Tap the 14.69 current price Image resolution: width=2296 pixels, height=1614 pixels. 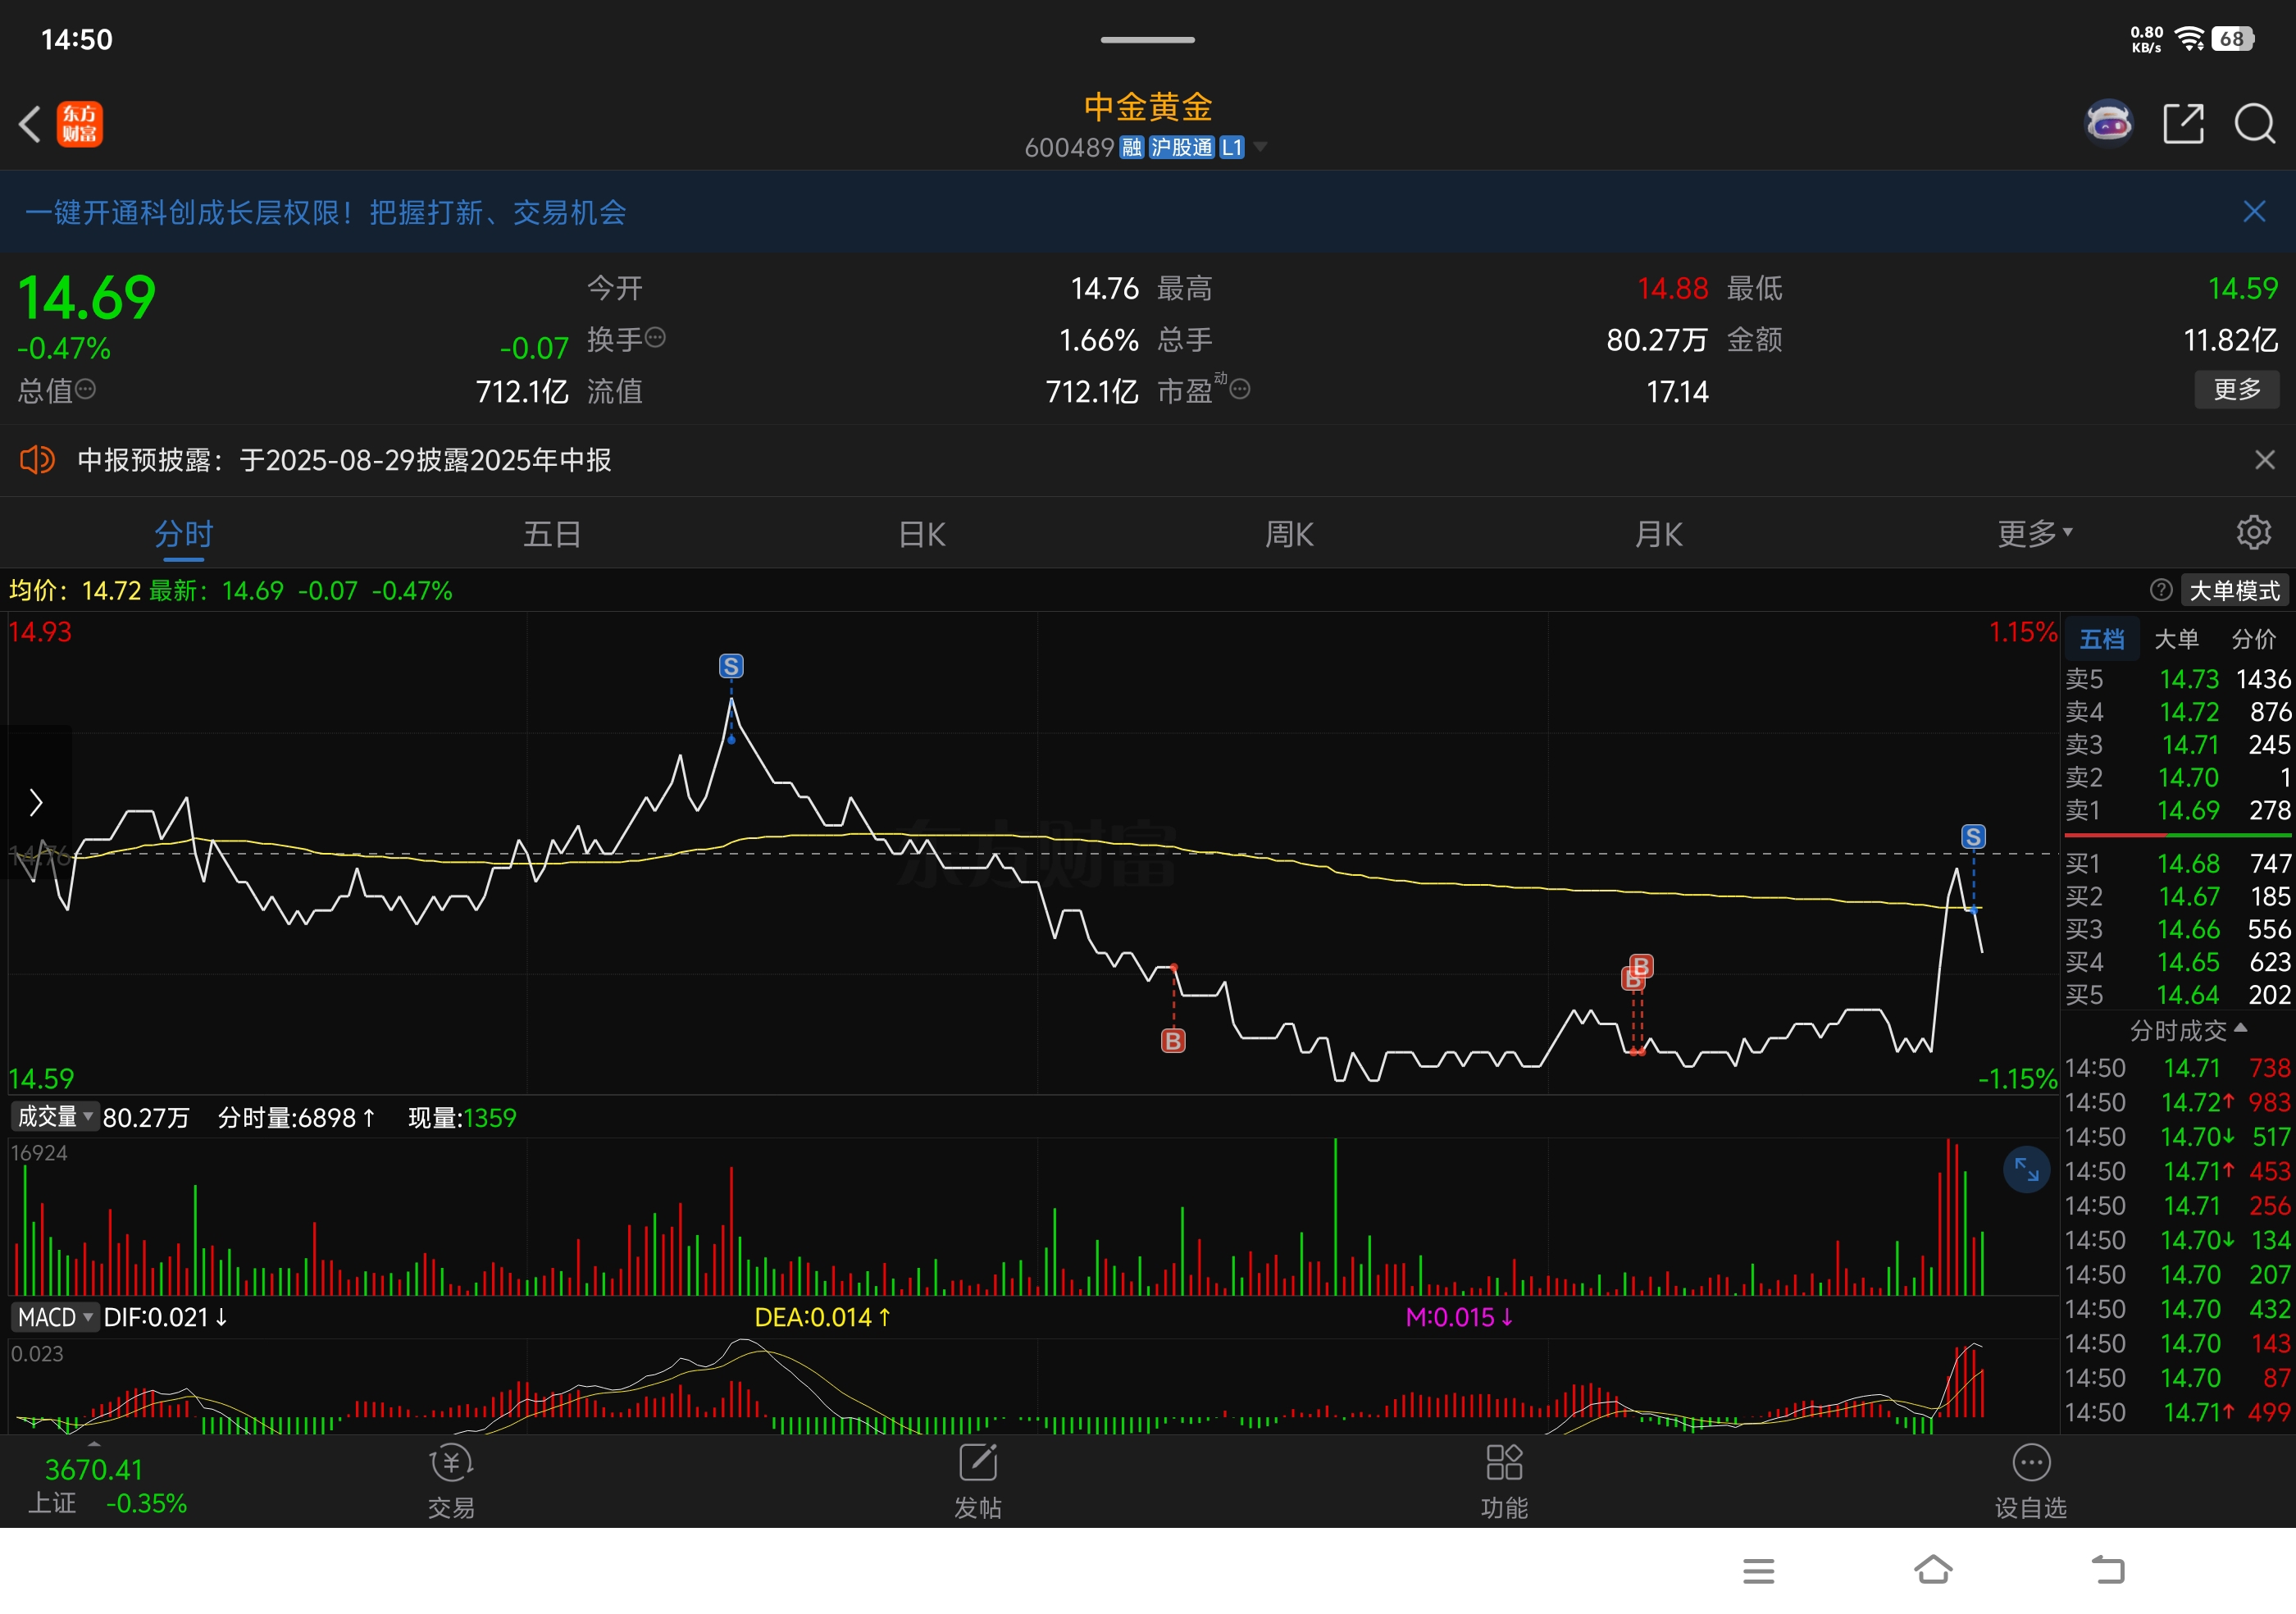click(87, 297)
